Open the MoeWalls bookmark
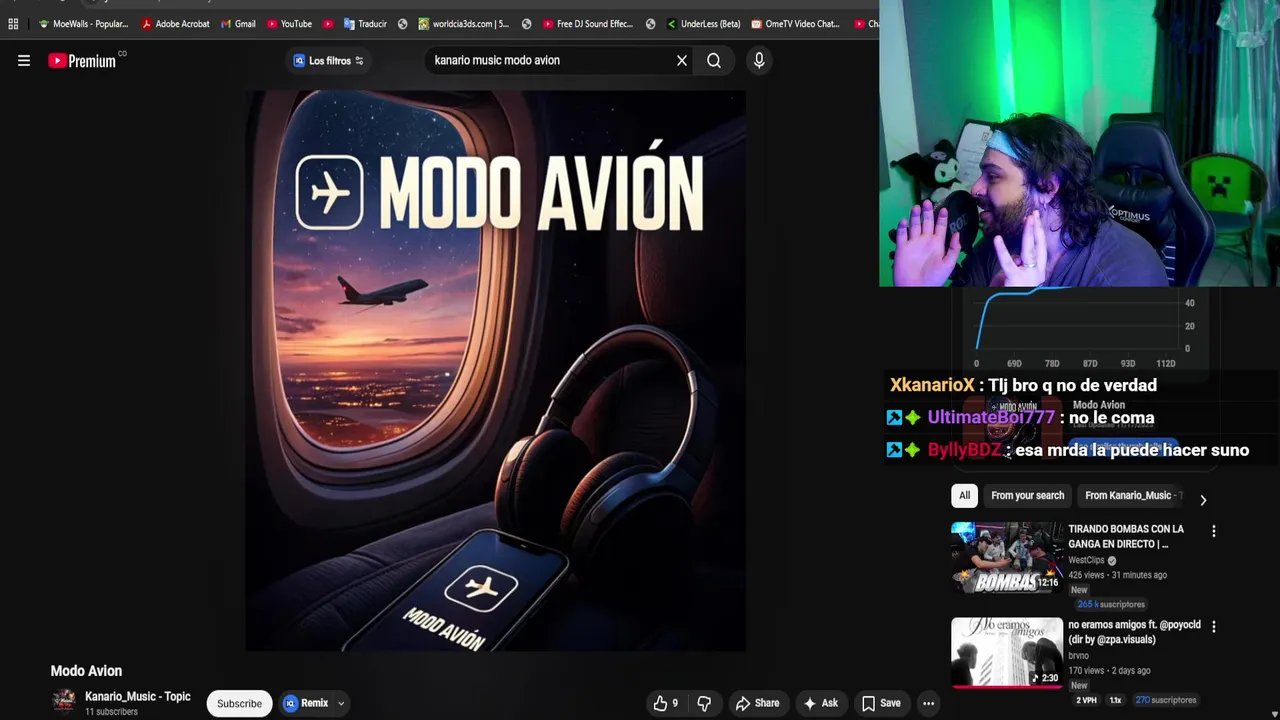 pyautogui.click(x=84, y=24)
